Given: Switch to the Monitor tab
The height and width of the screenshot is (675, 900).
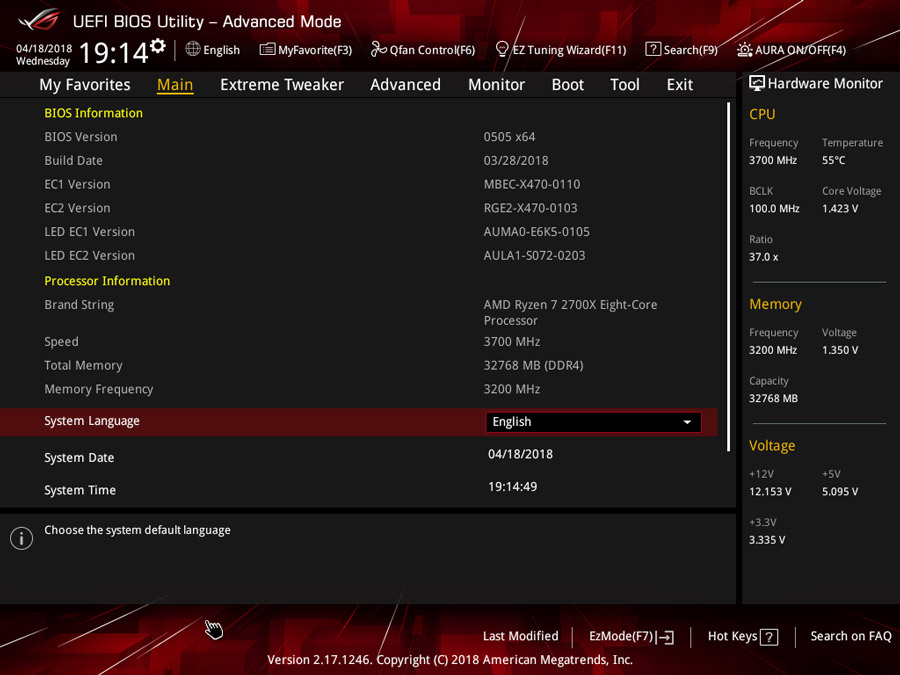Looking at the screenshot, I should point(496,85).
